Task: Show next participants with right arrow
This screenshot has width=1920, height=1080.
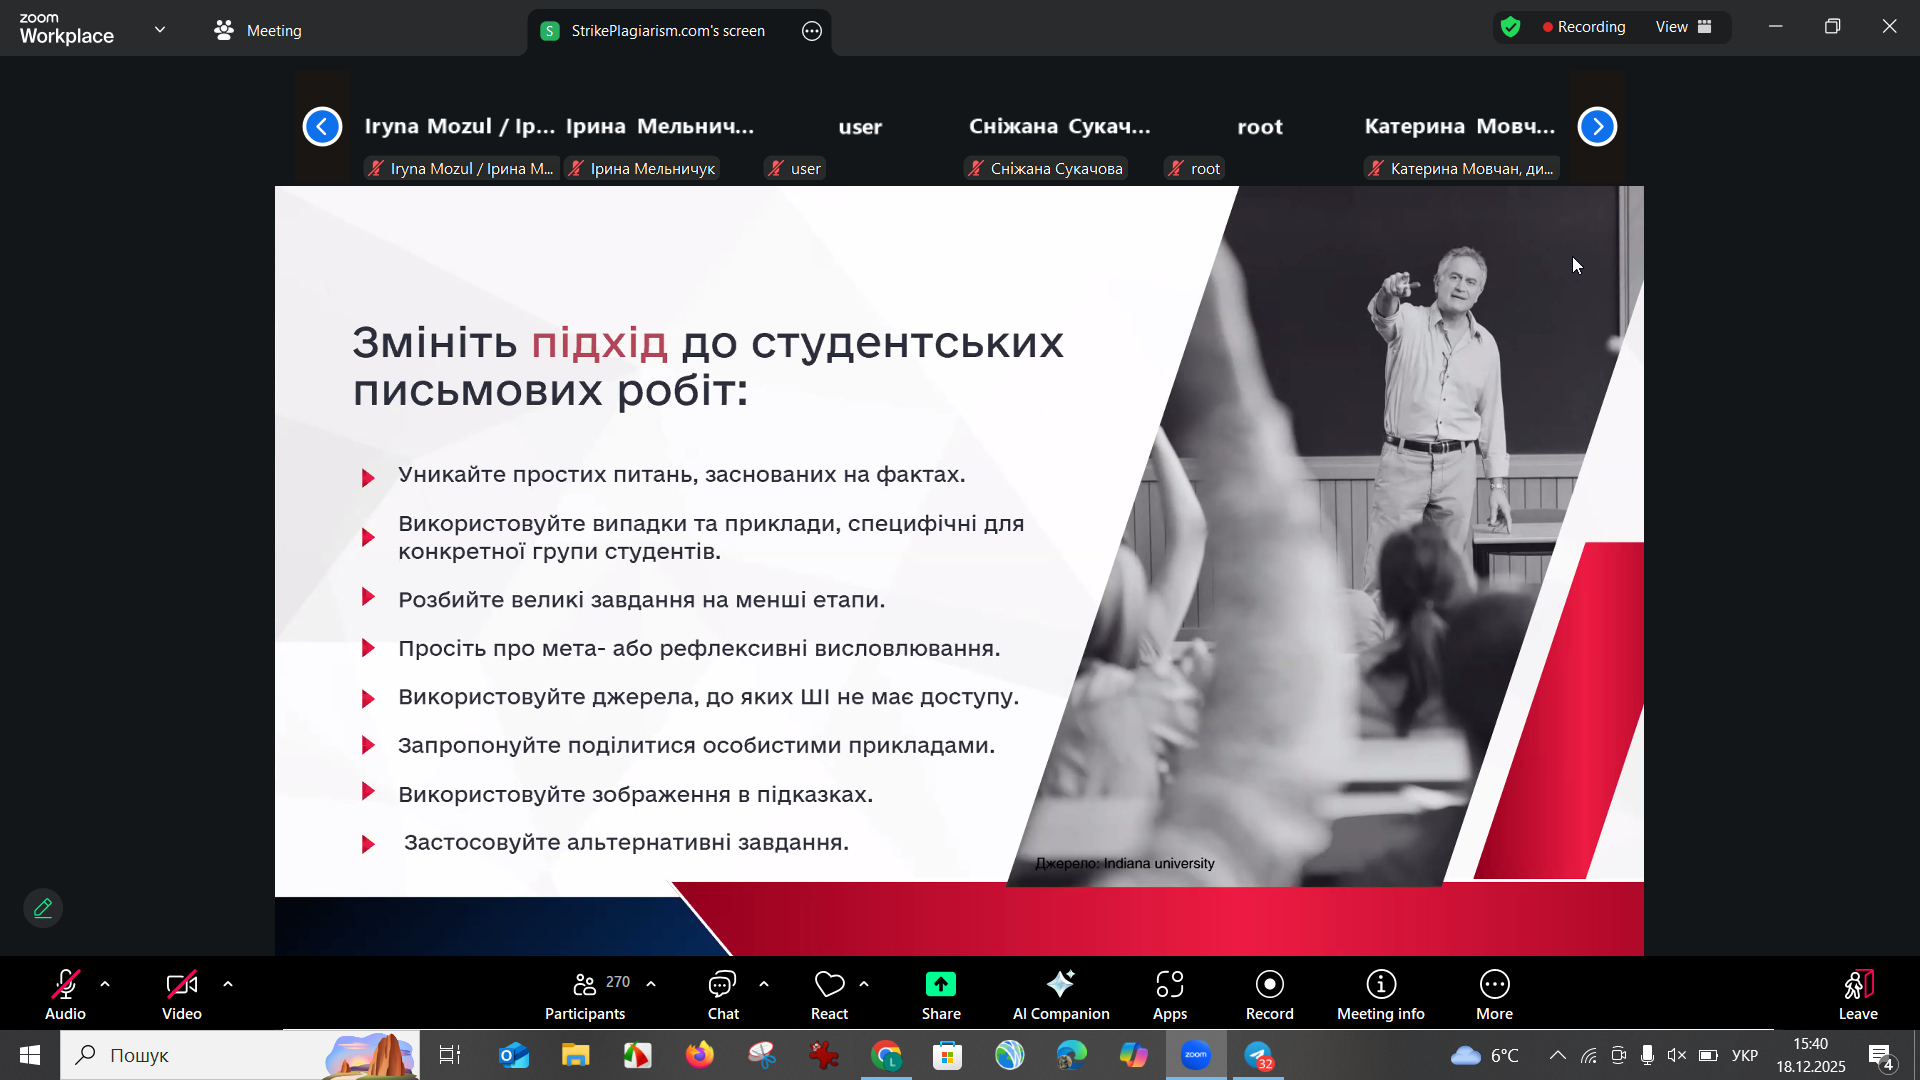Action: pos(1597,126)
